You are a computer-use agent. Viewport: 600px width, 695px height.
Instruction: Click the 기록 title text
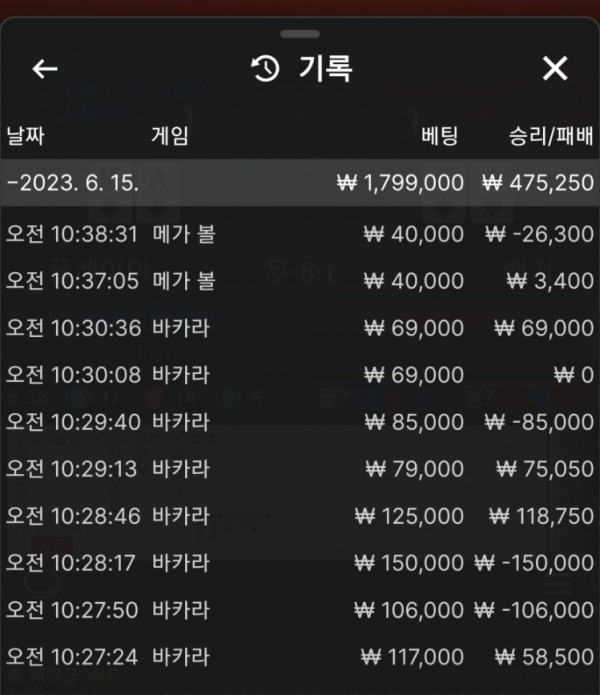tap(325, 68)
